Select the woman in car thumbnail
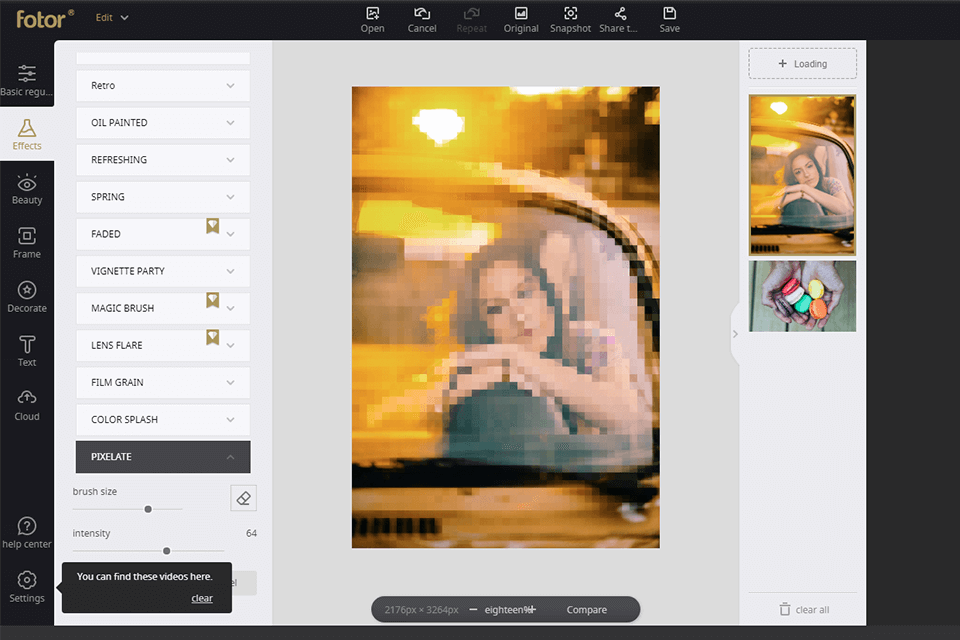 [x=802, y=175]
